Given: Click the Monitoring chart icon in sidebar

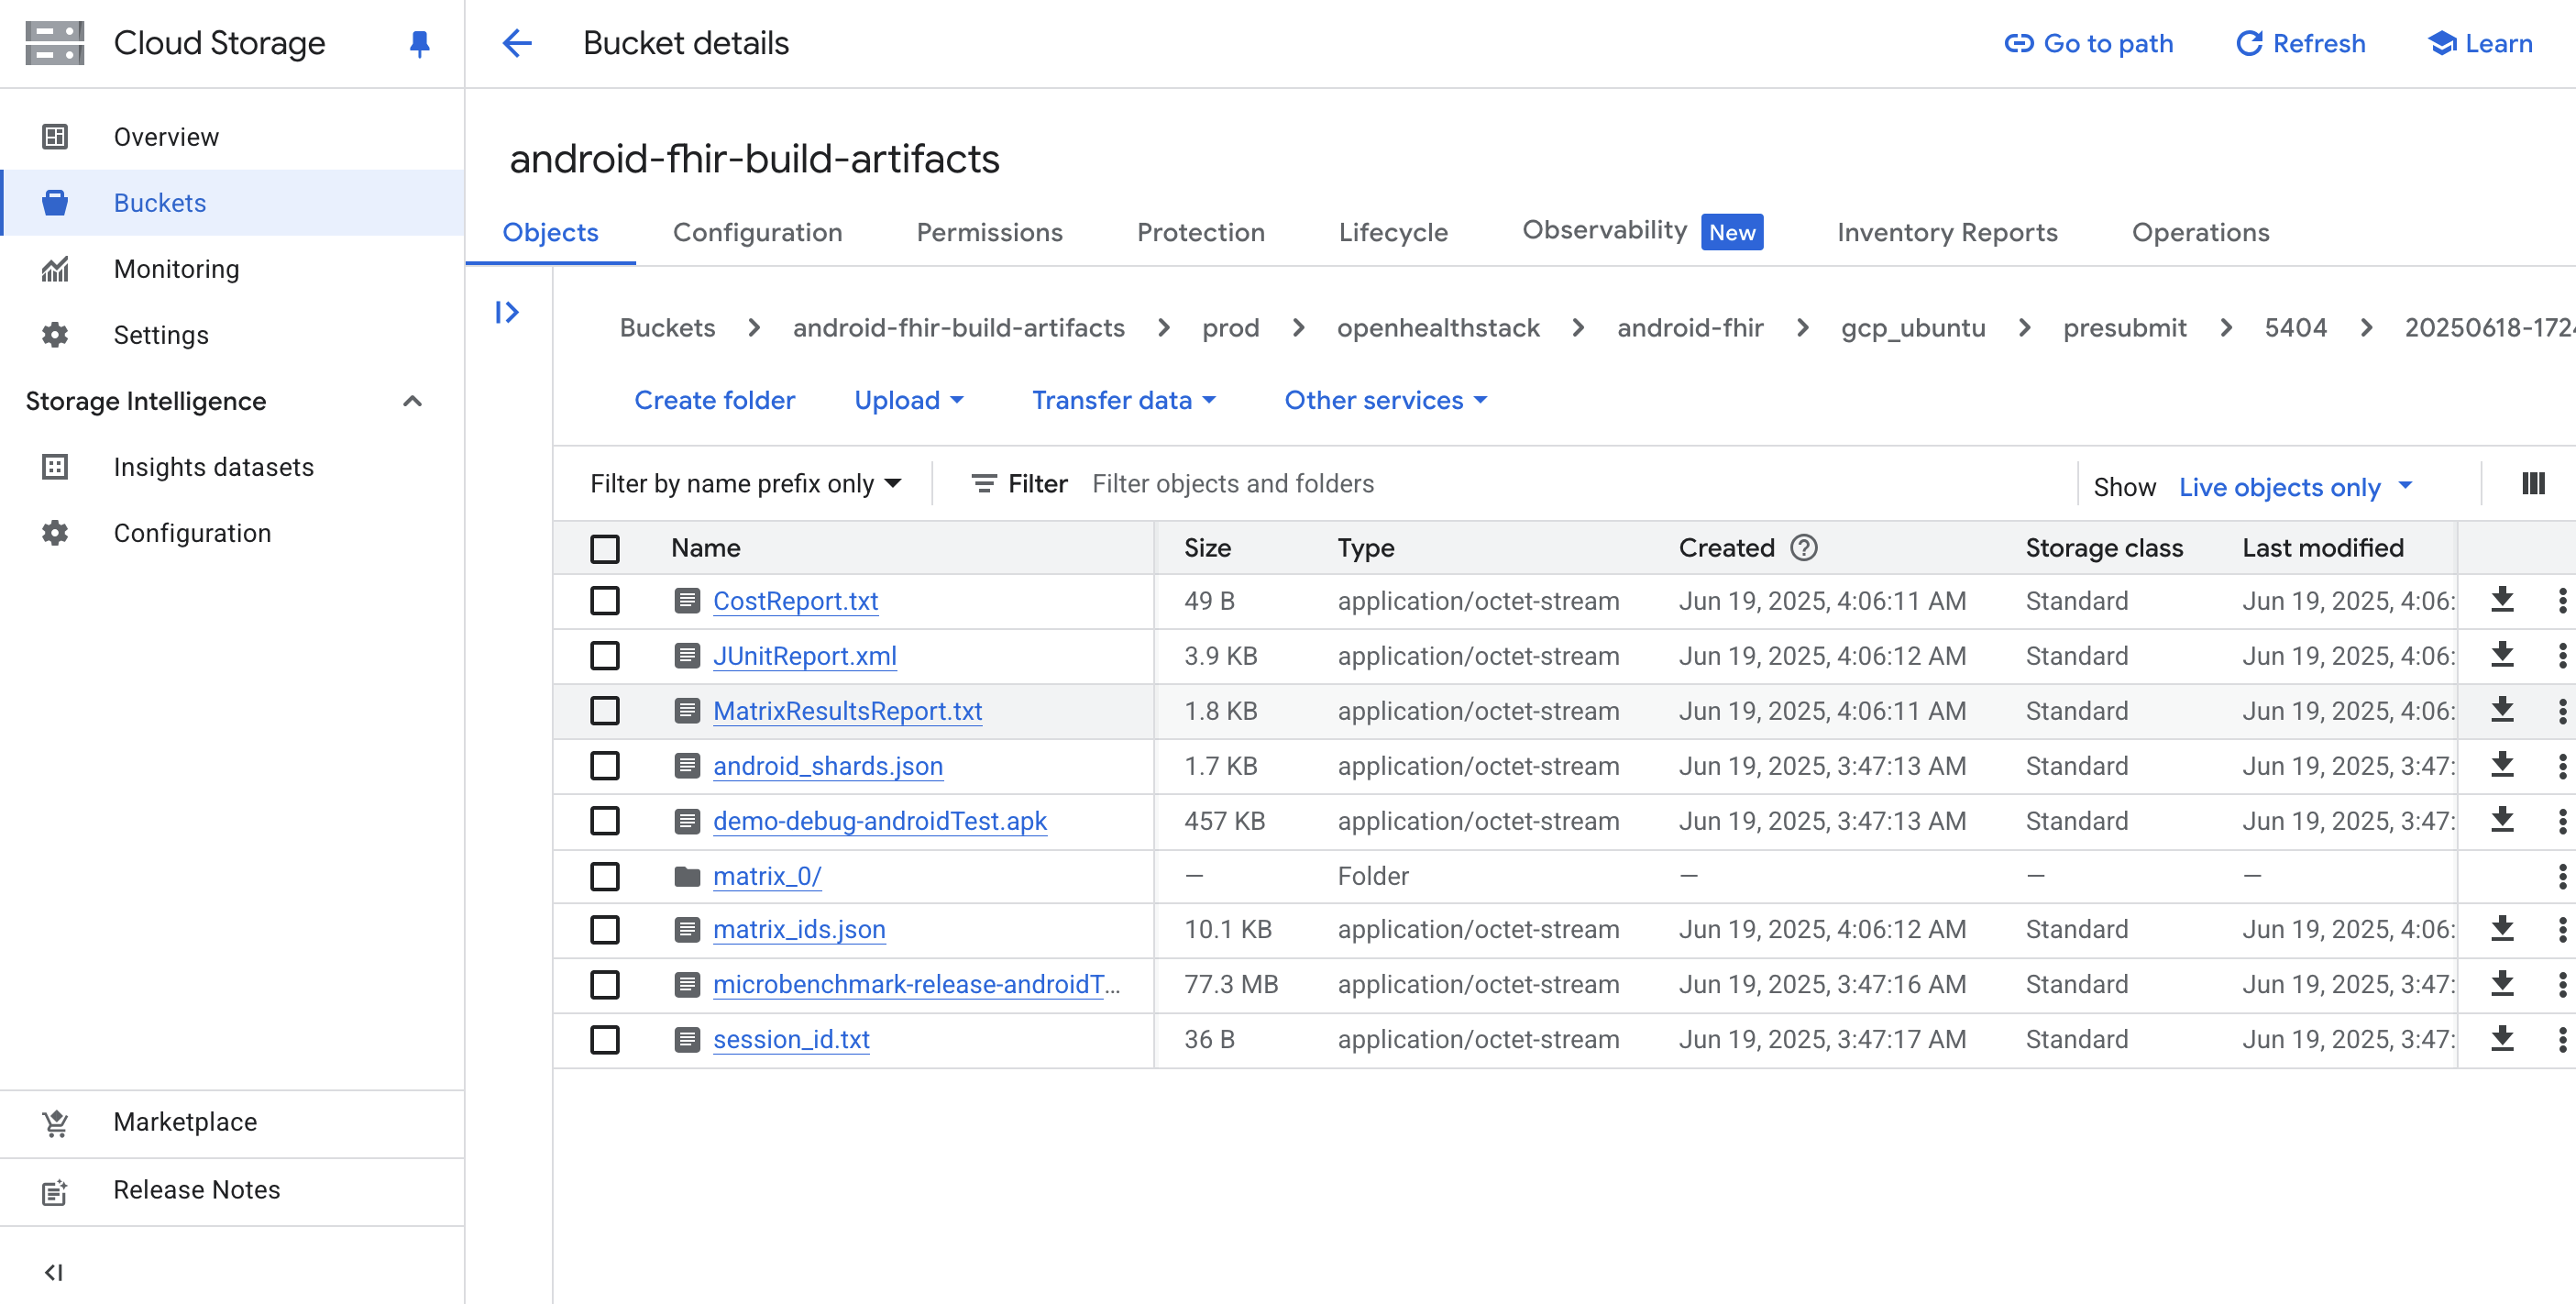Looking at the screenshot, I should click(55, 269).
